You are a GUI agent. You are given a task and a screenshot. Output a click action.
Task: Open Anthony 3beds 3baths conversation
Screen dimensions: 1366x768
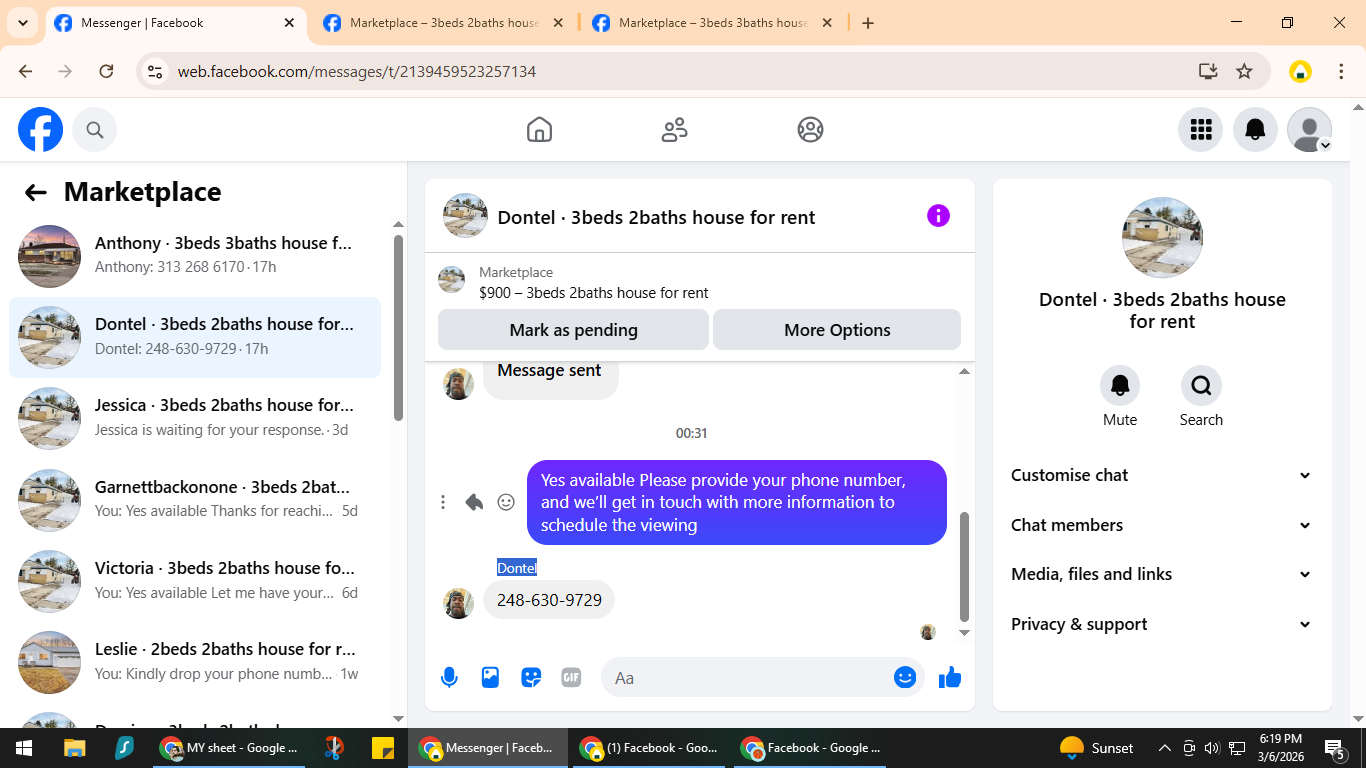click(195, 256)
